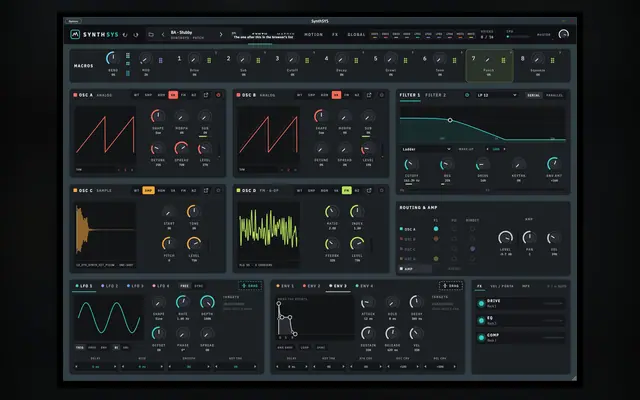The width and height of the screenshot is (640, 400).
Task: Click the OSC C Pitch knob
Action: 169,244
